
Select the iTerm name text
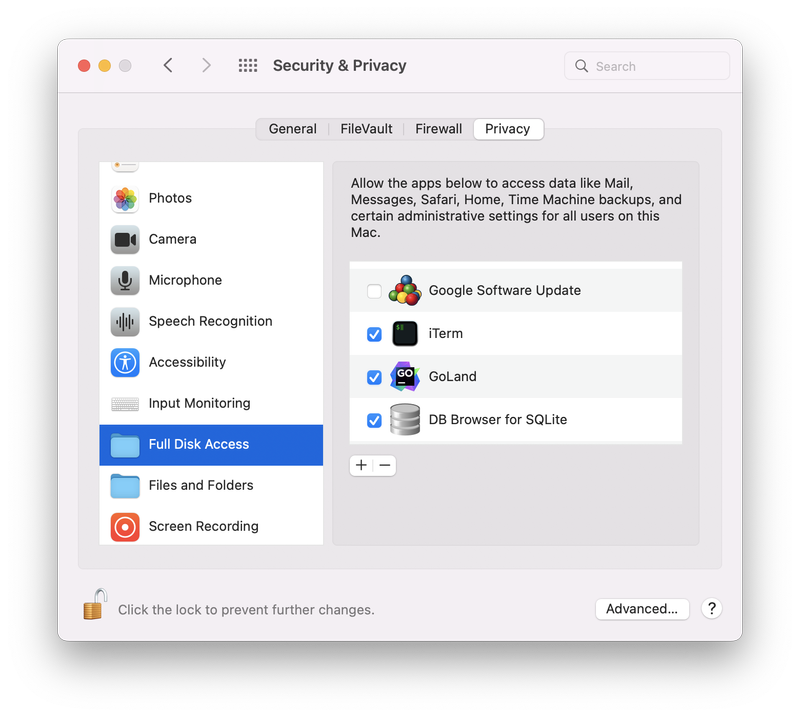coord(445,333)
